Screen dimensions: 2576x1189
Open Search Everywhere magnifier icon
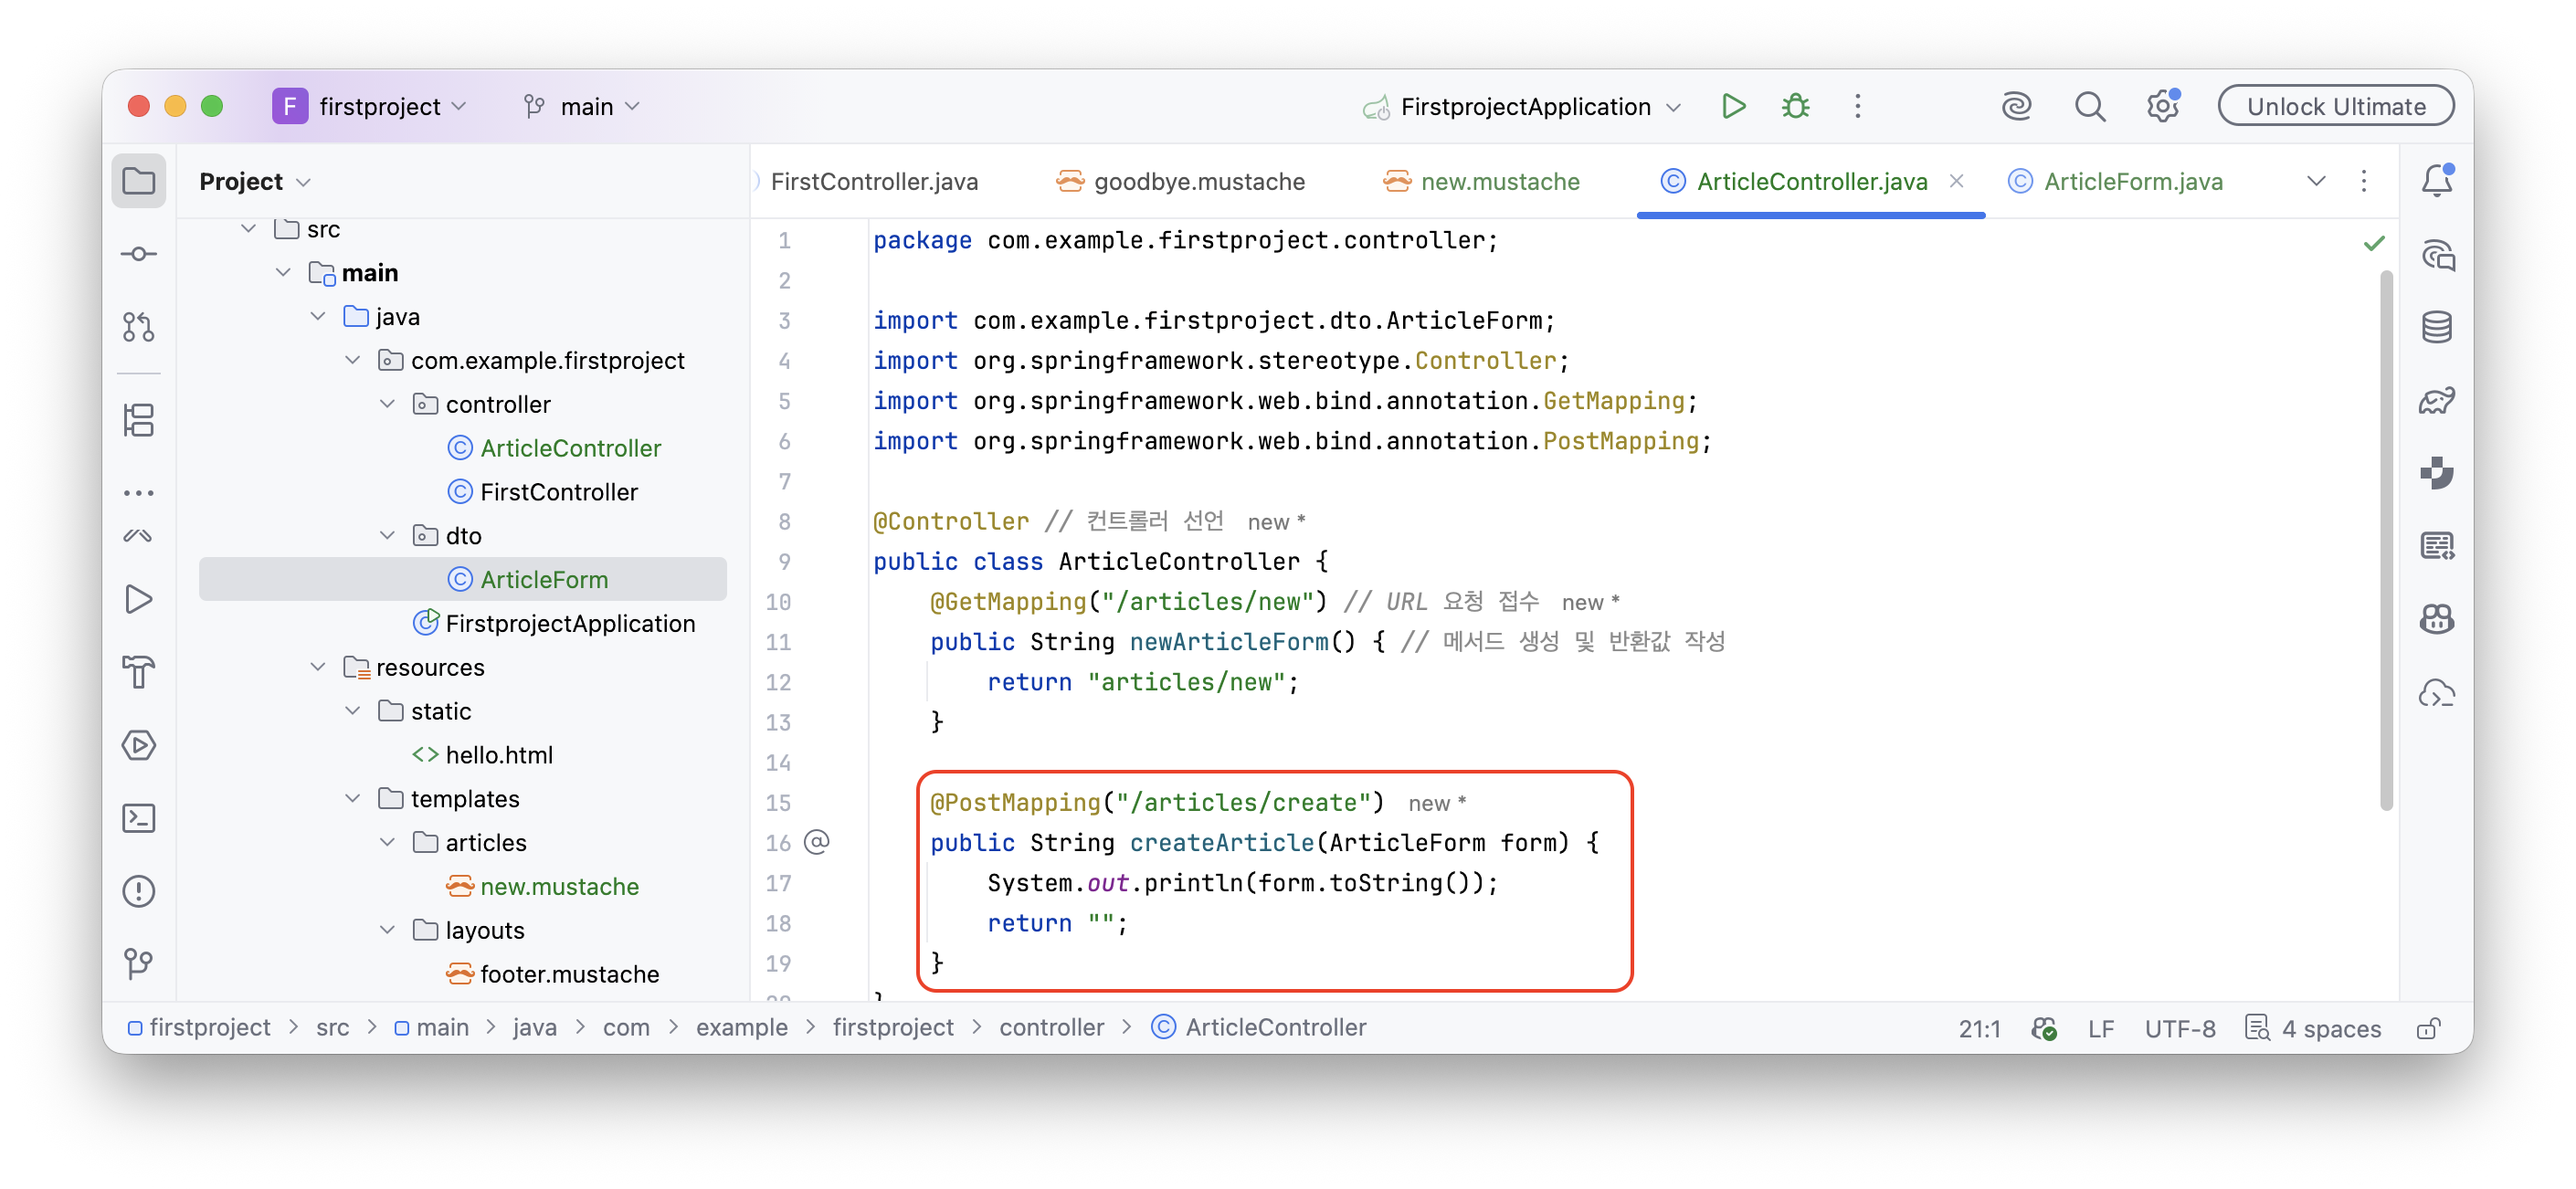coord(2089,106)
